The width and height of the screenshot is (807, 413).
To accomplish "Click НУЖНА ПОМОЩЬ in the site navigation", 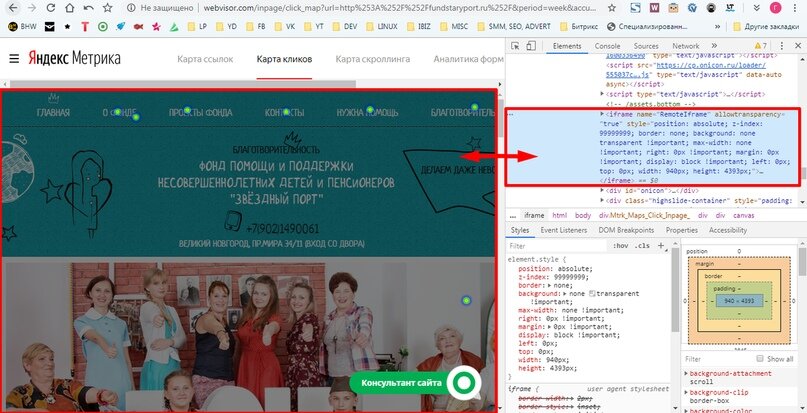I will pyautogui.click(x=367, y=112).
